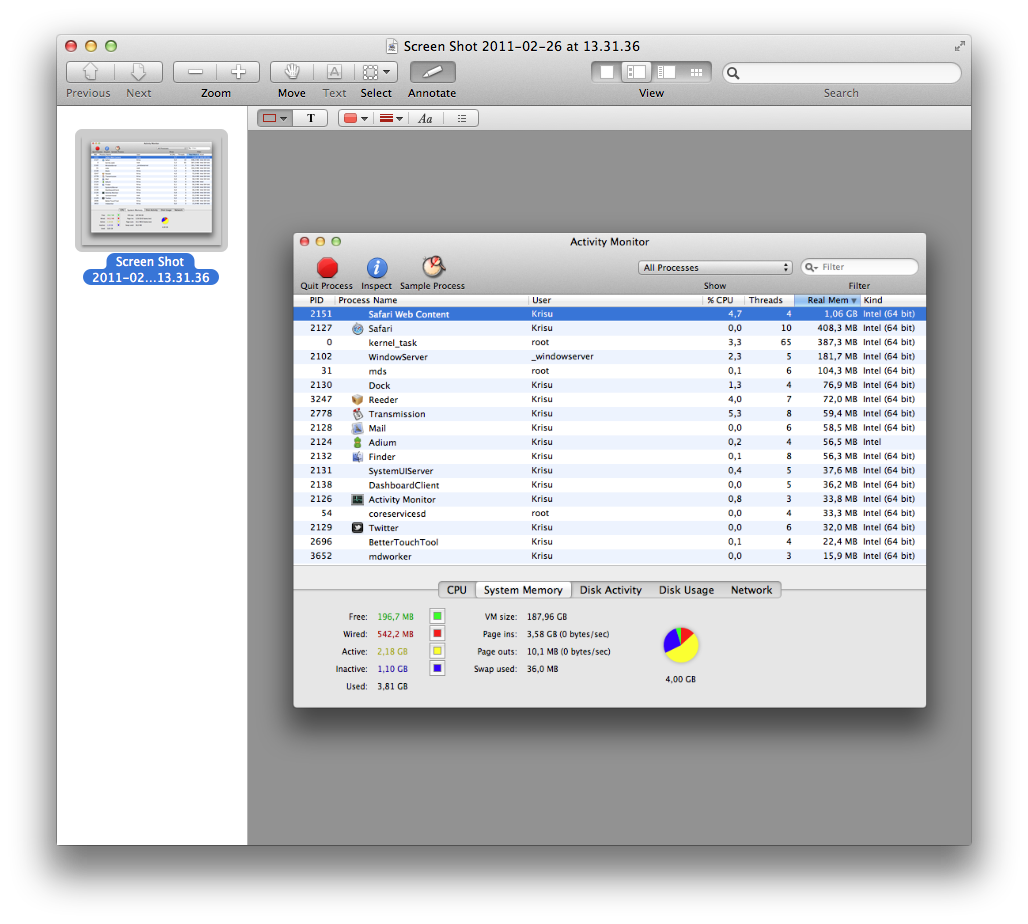
Task: Switch to table of contents view
Action: pyautogui.click(x=667, y=72)
